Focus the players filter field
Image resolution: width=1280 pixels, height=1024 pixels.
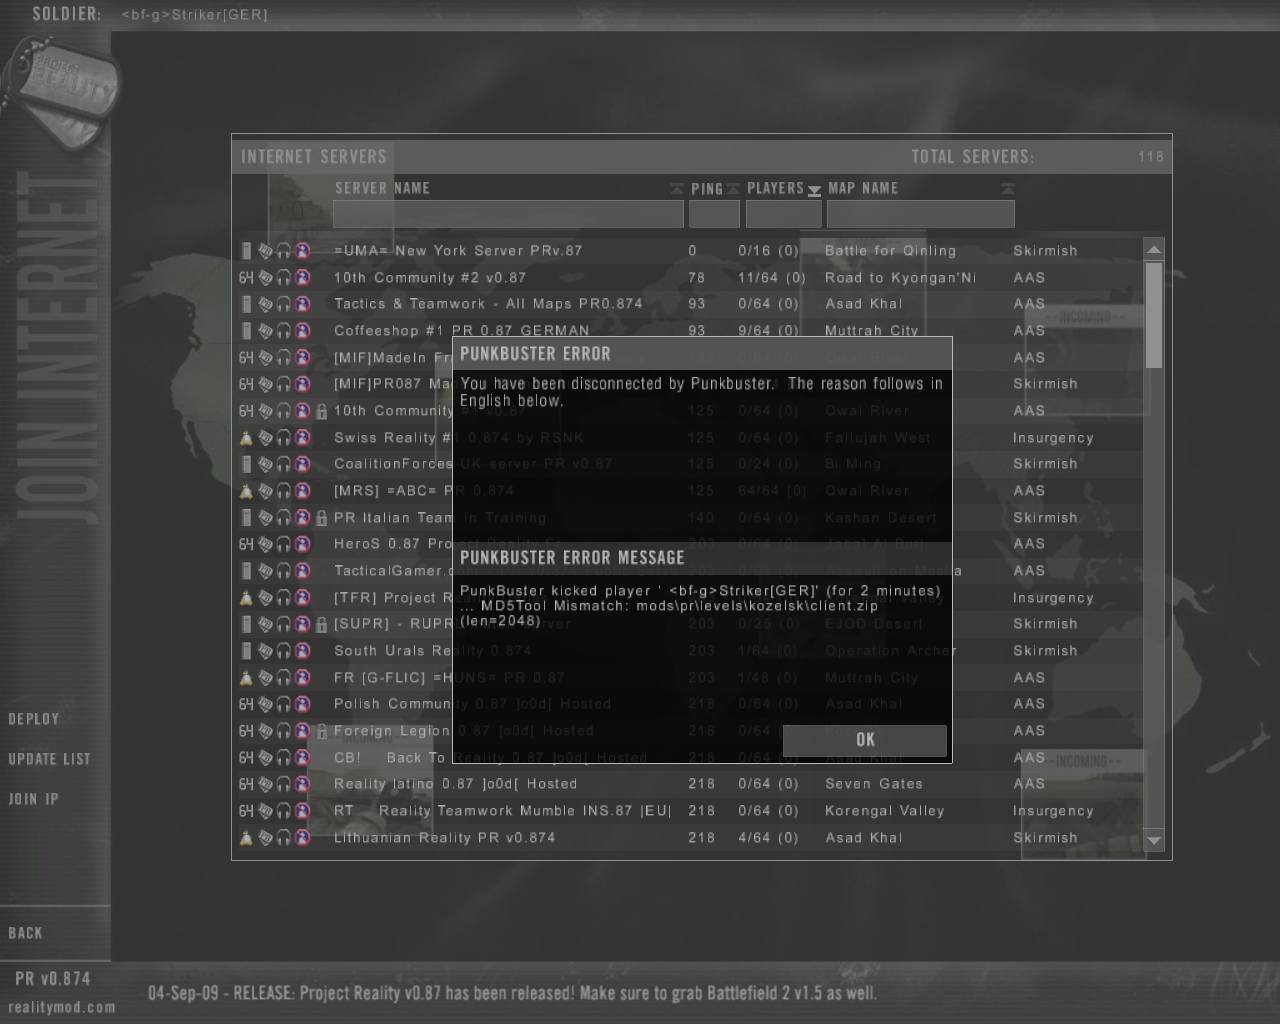tap(783, 214)
